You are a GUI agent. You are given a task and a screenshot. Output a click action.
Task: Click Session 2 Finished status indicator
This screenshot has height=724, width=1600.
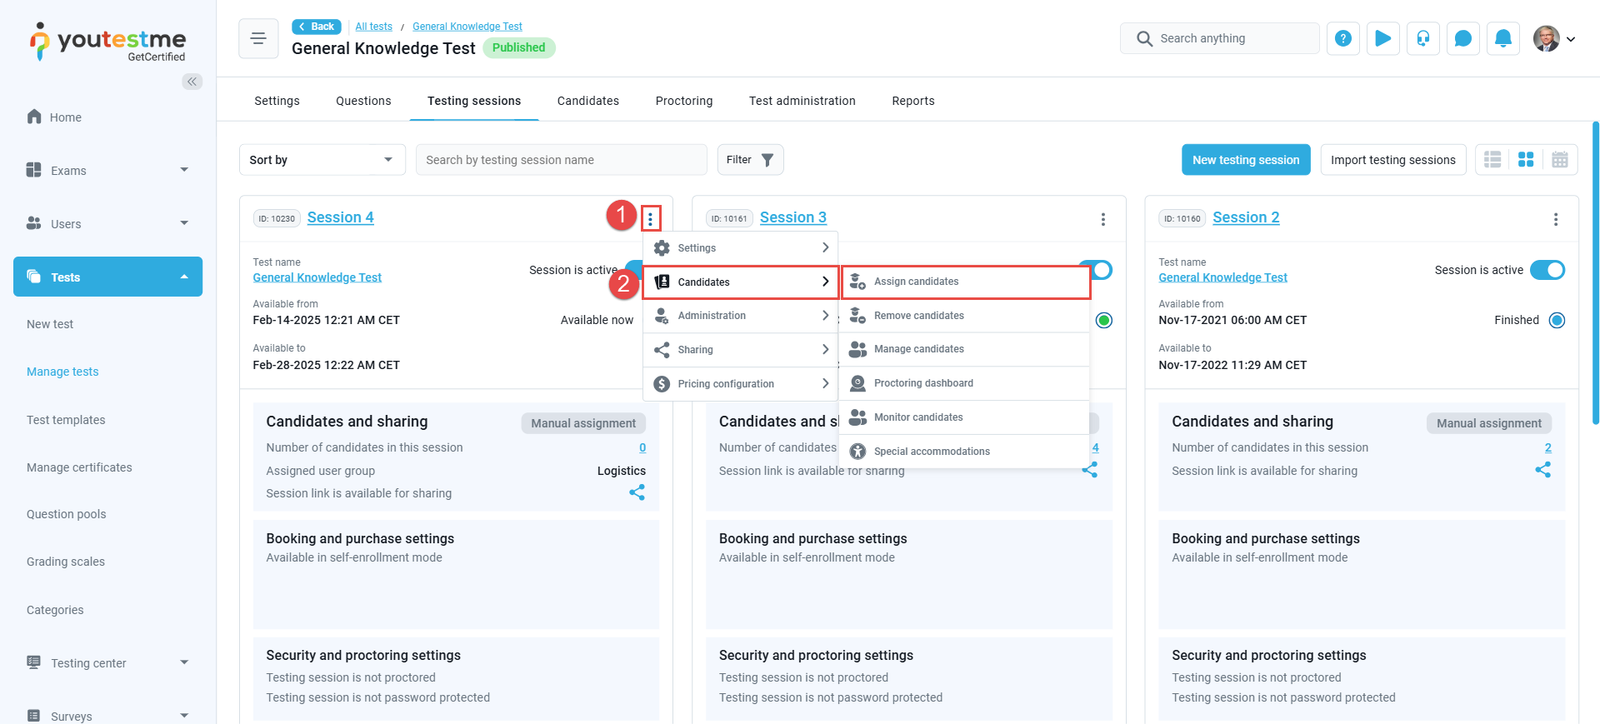point(1556,320)
